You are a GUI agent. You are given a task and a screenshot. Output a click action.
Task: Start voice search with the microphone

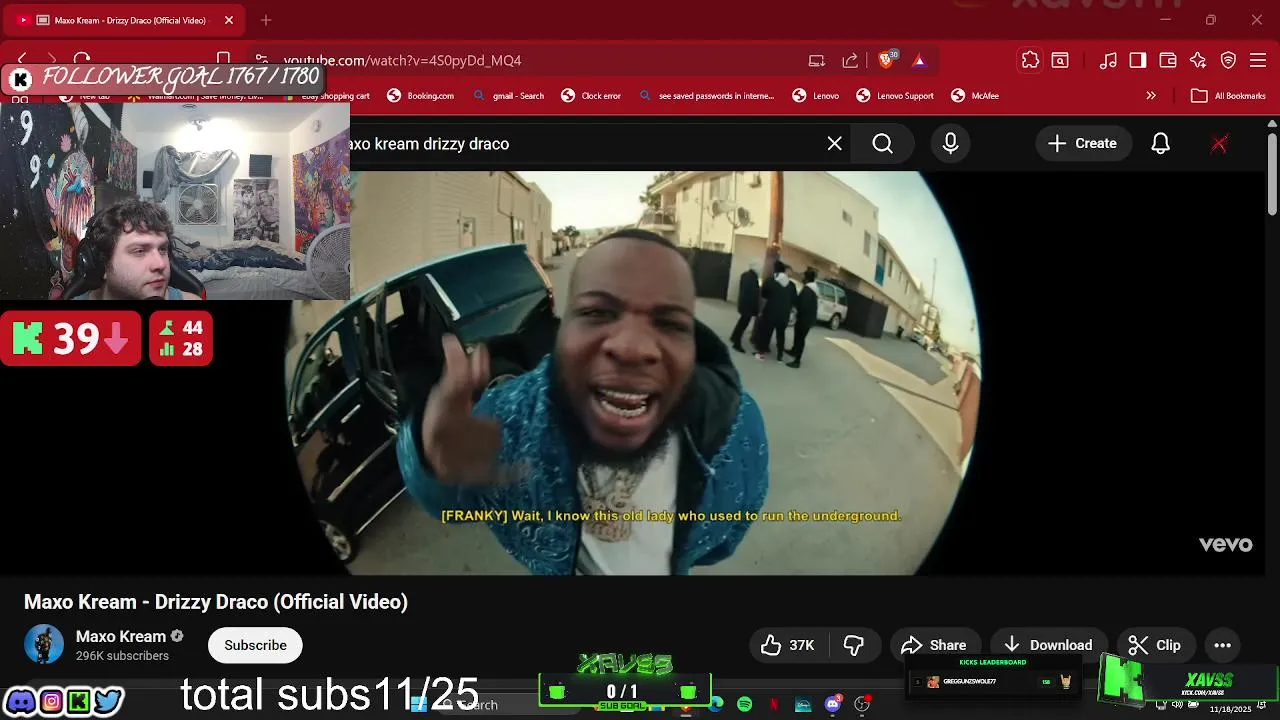tap(951, 144)
